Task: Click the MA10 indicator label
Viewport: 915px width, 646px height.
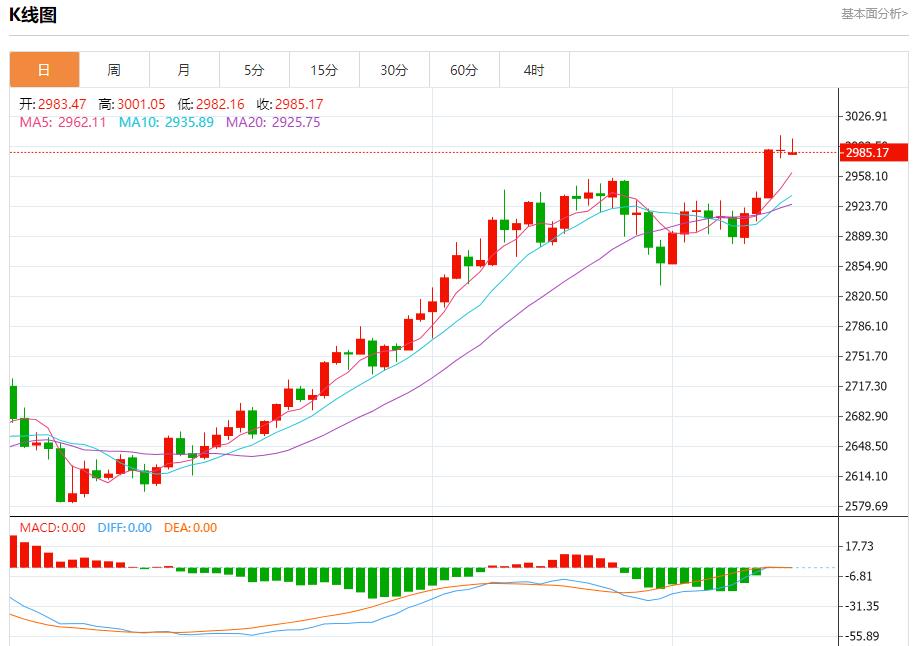Action: [166, 122]
